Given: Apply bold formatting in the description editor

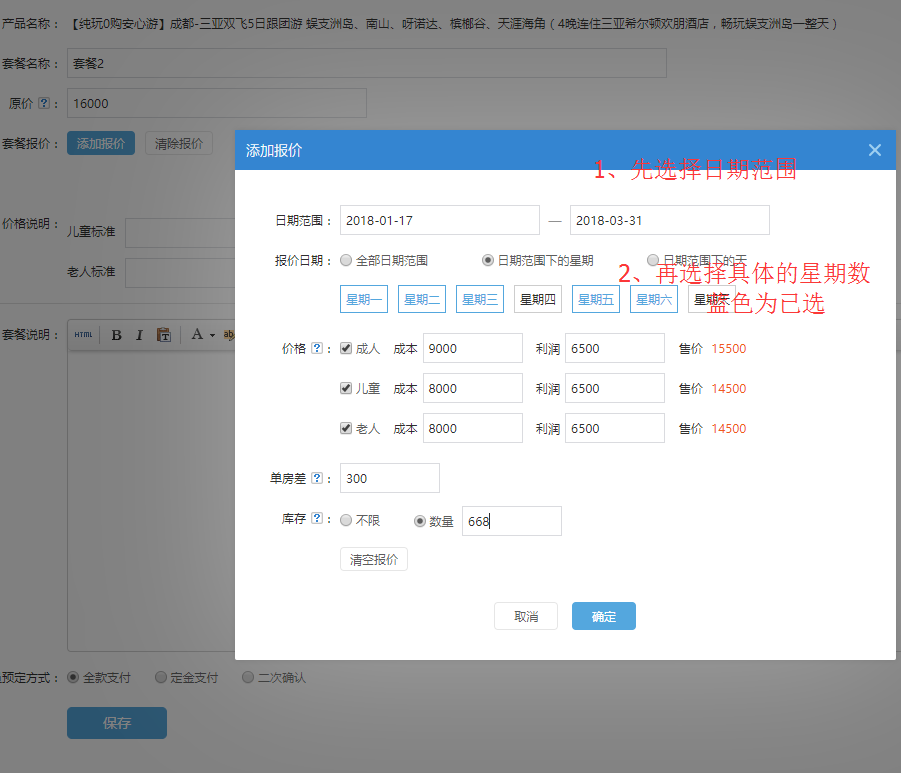Looking at the screenshot, I should point(118,334).
